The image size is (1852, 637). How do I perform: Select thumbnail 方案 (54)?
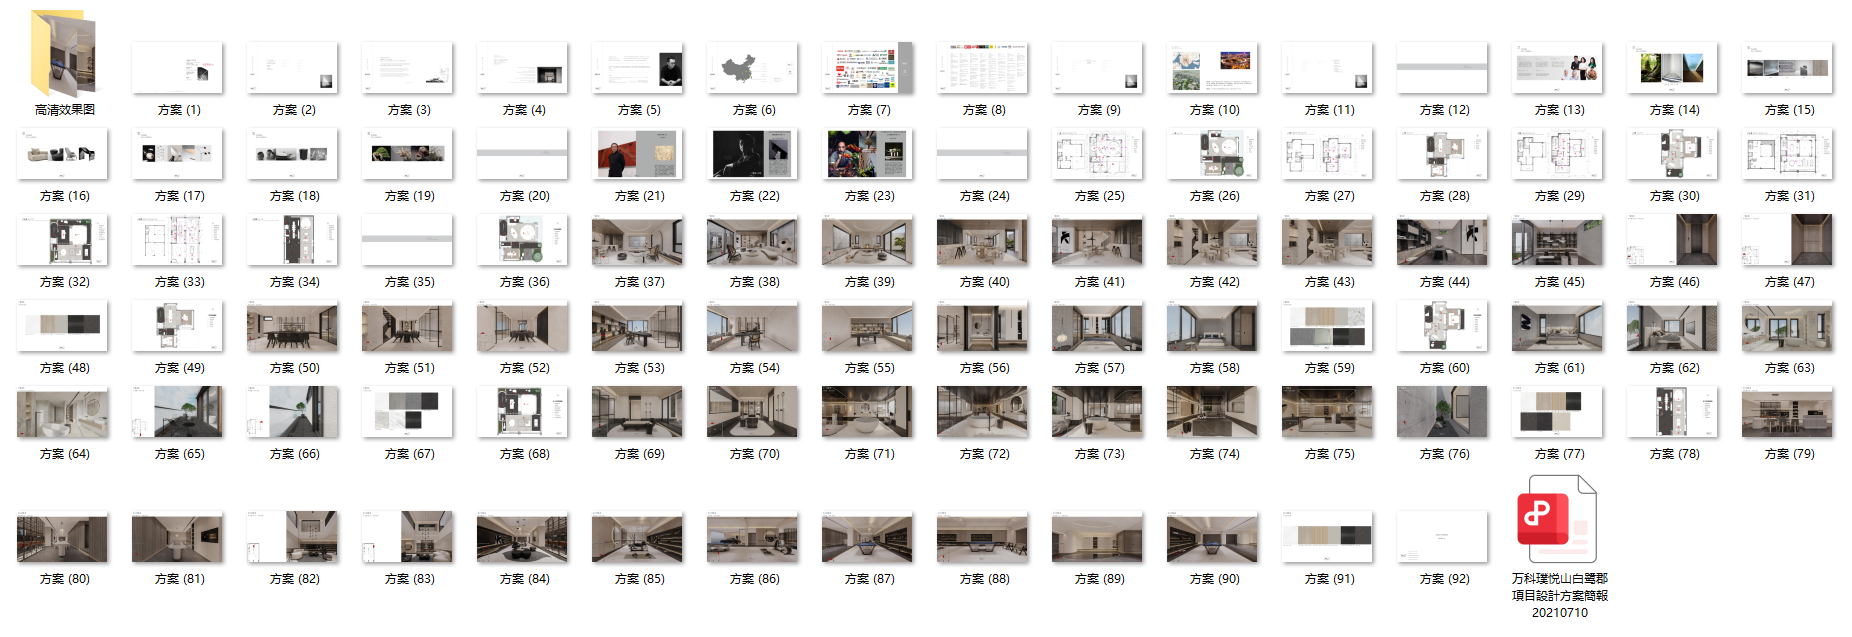coord(752,326)
